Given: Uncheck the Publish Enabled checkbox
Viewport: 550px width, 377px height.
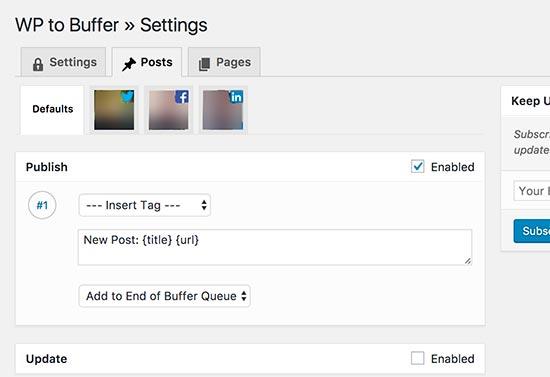Looking at the screenshot, I should 417,167.
